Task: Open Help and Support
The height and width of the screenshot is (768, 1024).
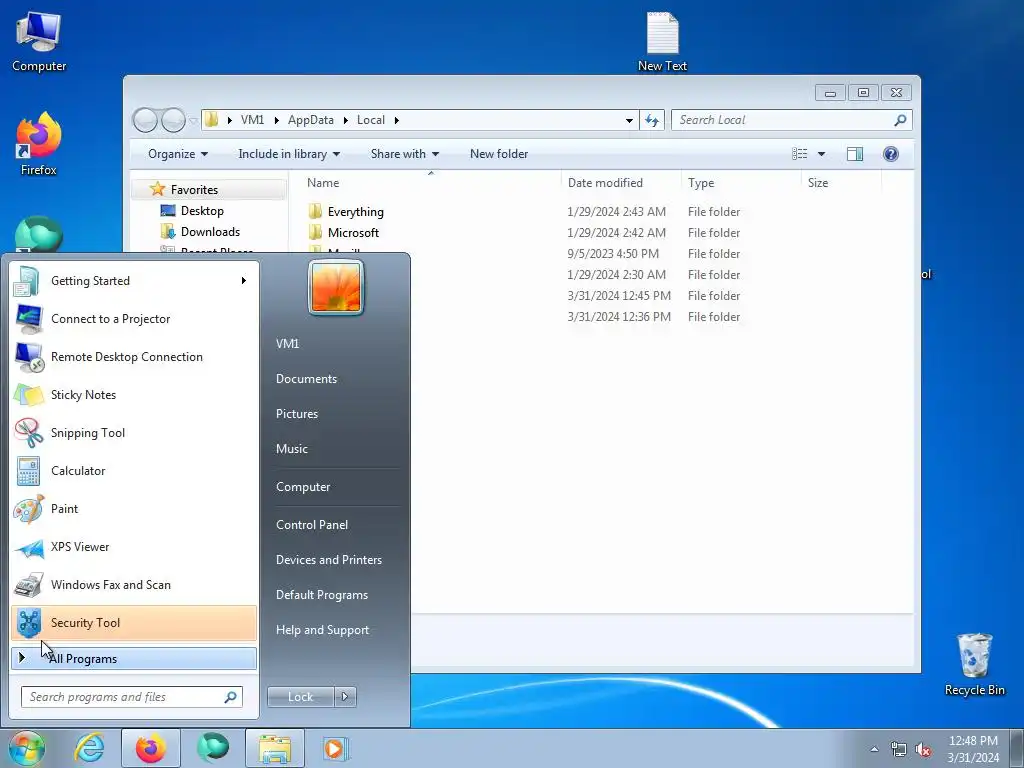Action: coord(322,630)
